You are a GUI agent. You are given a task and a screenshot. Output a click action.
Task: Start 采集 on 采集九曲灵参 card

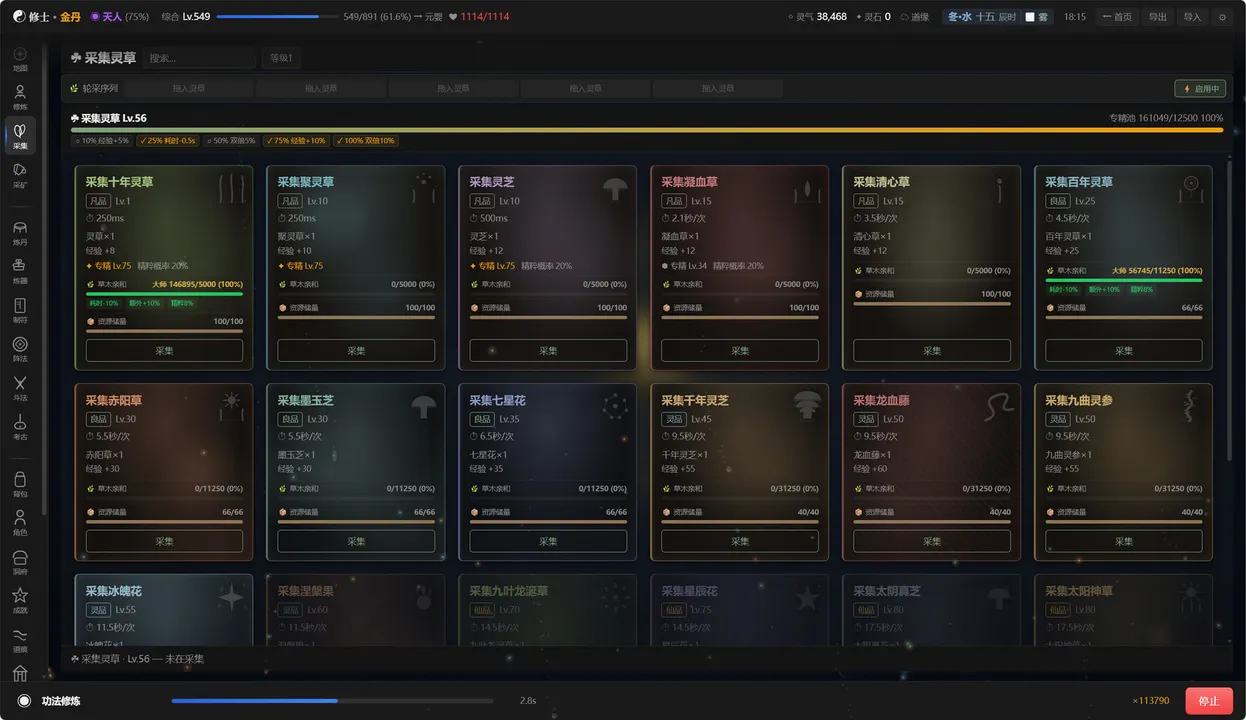(1124, 541)
